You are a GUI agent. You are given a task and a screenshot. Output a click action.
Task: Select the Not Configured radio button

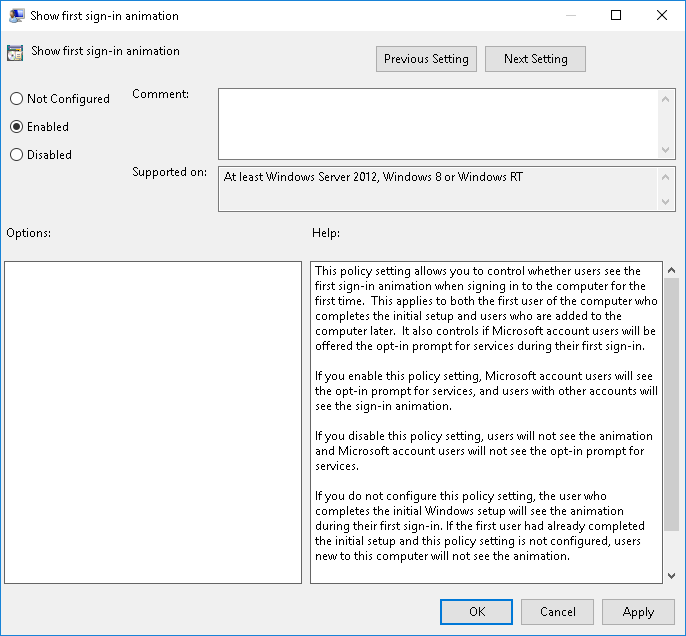[16, 99]
